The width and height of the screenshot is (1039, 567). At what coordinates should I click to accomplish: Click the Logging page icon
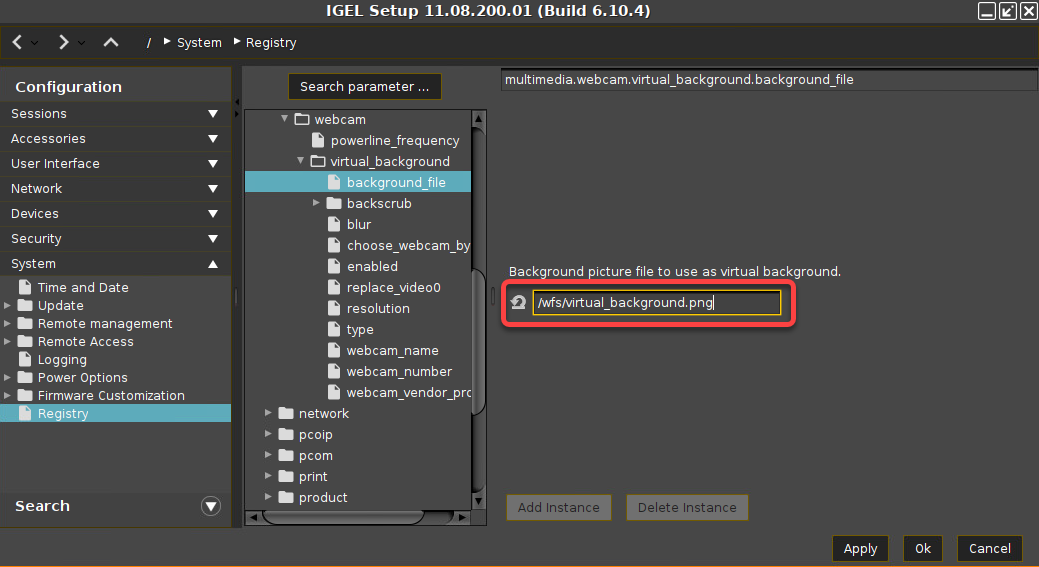(25, 360)
